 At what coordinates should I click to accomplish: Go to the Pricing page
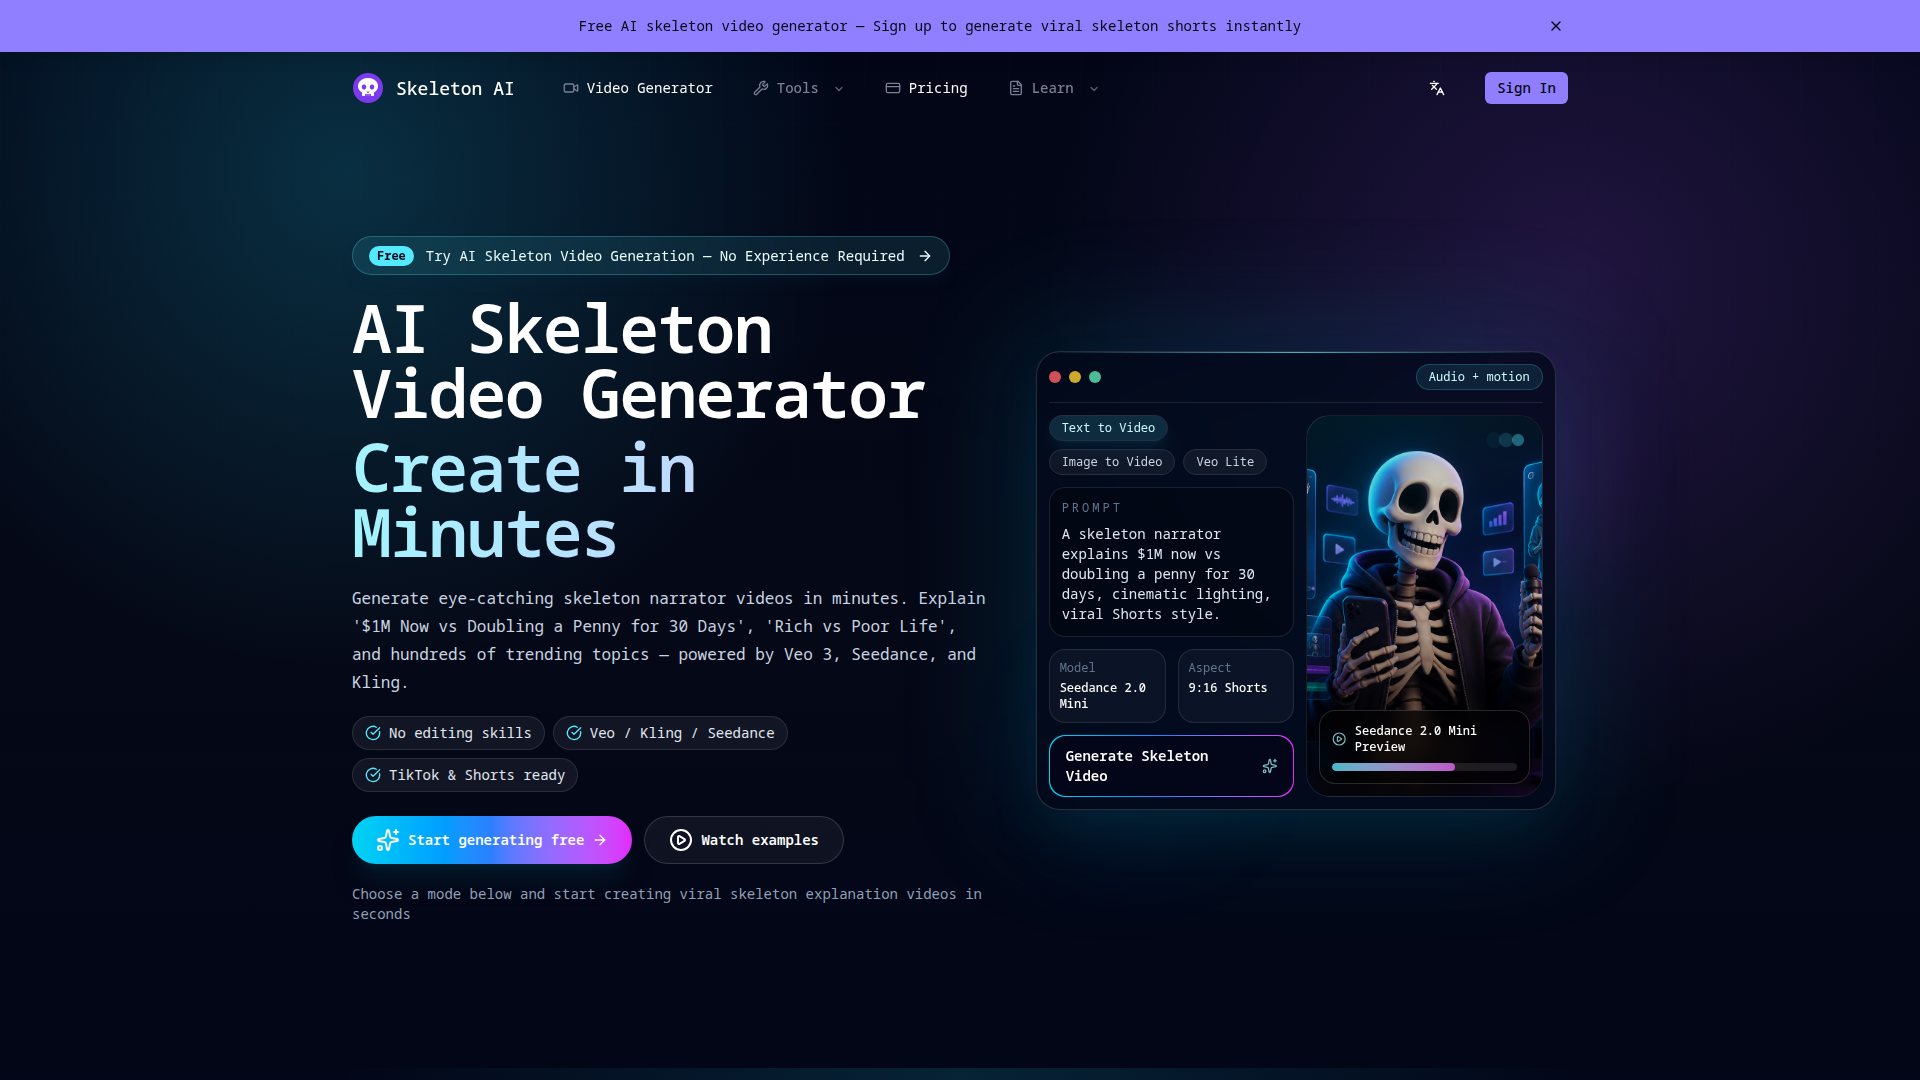927,88
